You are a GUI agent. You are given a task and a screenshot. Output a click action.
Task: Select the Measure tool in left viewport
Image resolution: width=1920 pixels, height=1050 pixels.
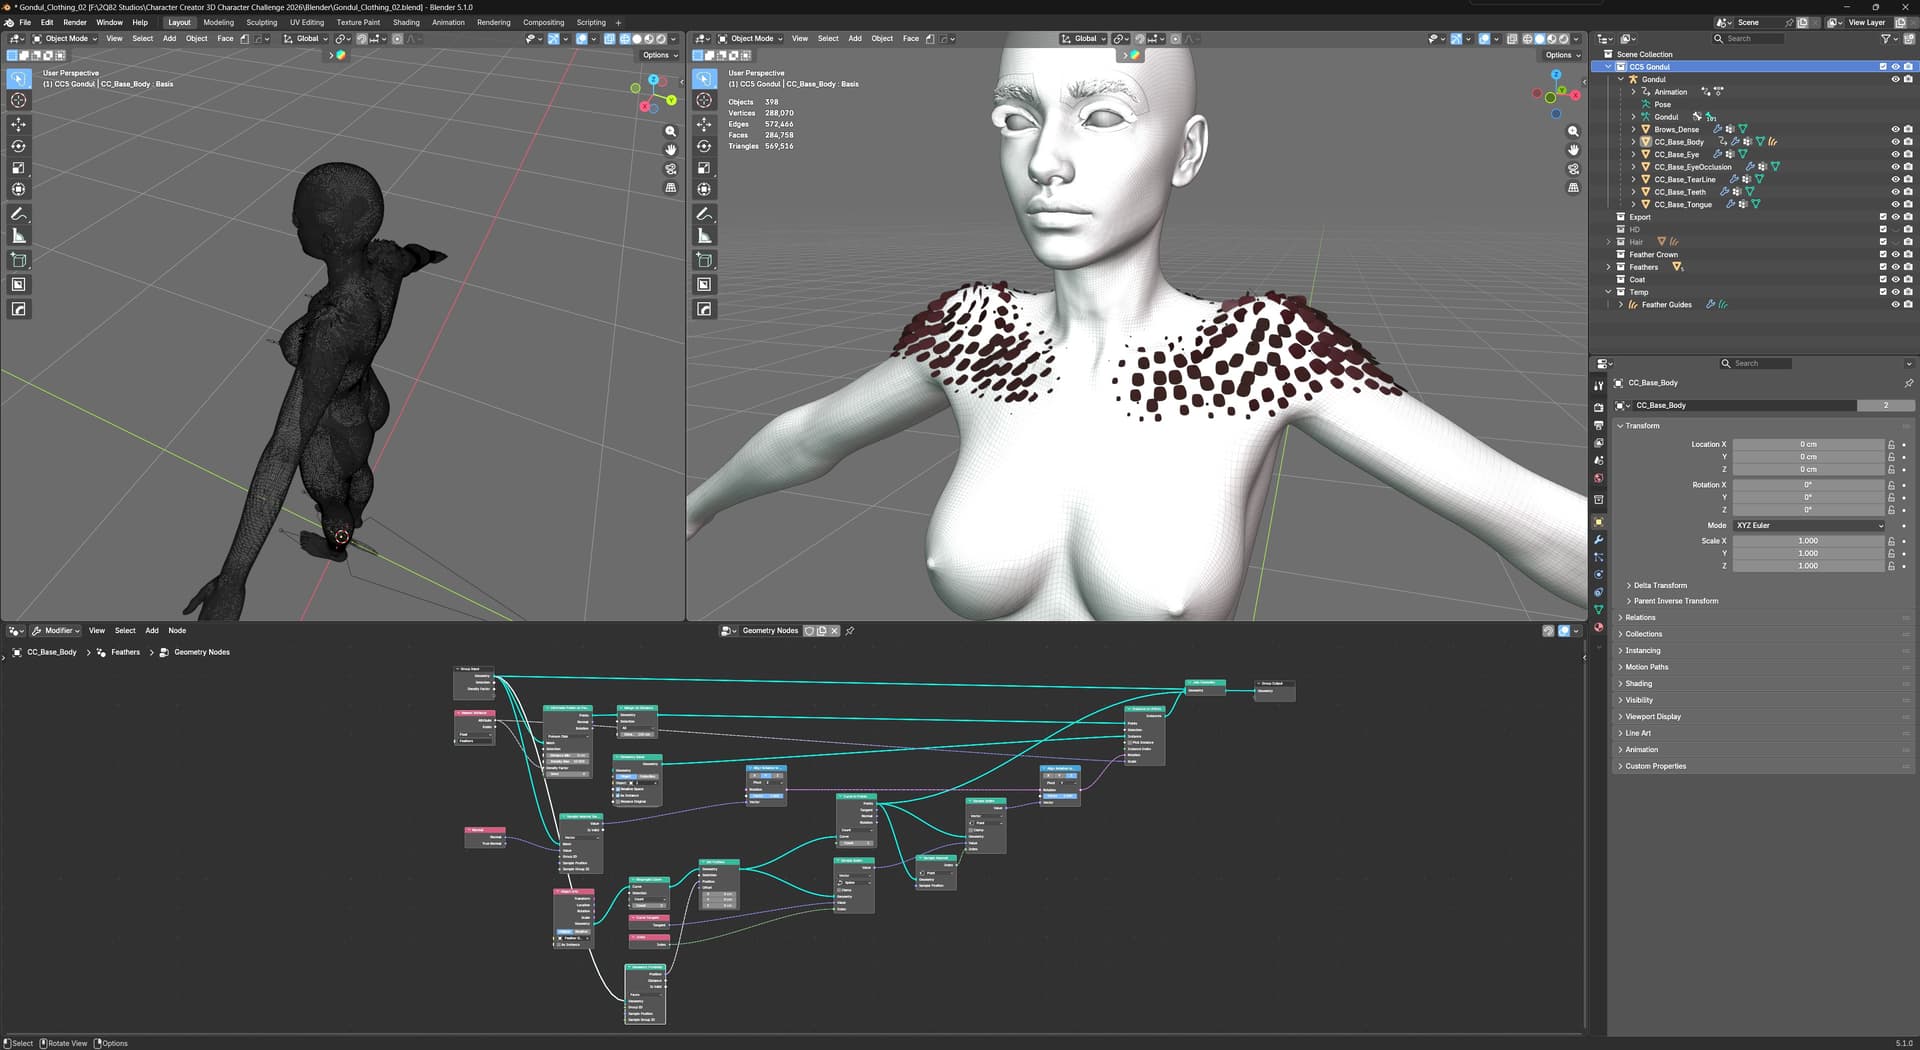[18, 236]
